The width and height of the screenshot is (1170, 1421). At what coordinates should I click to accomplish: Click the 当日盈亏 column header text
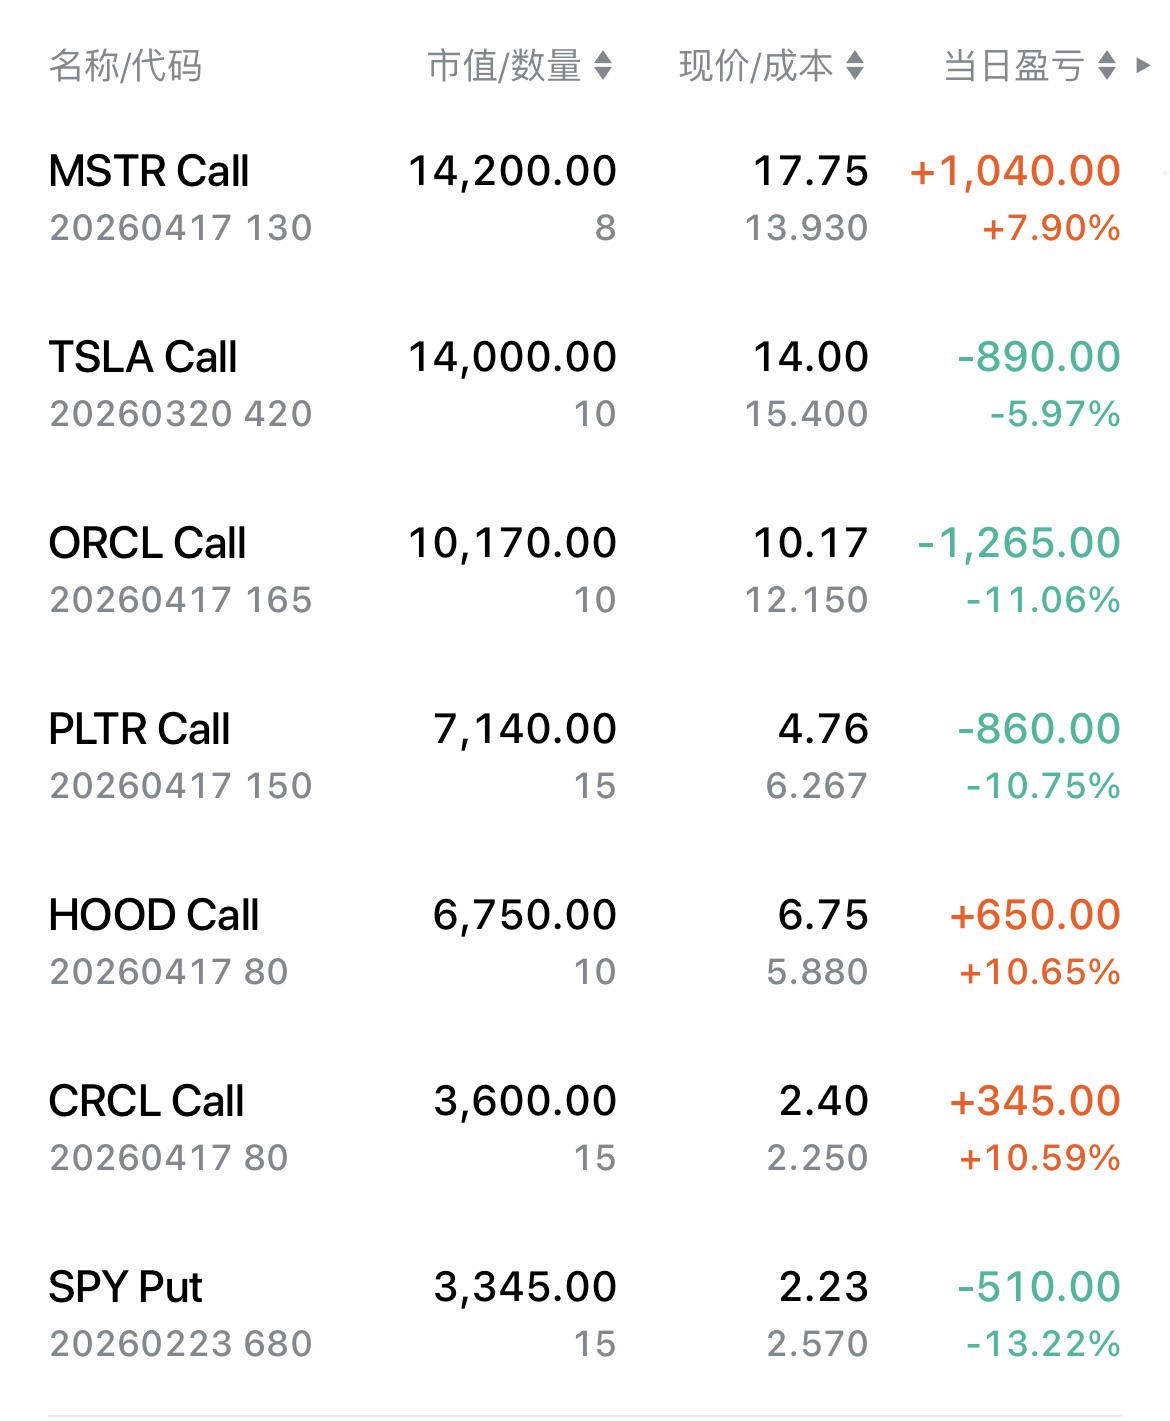[1014, 66]
